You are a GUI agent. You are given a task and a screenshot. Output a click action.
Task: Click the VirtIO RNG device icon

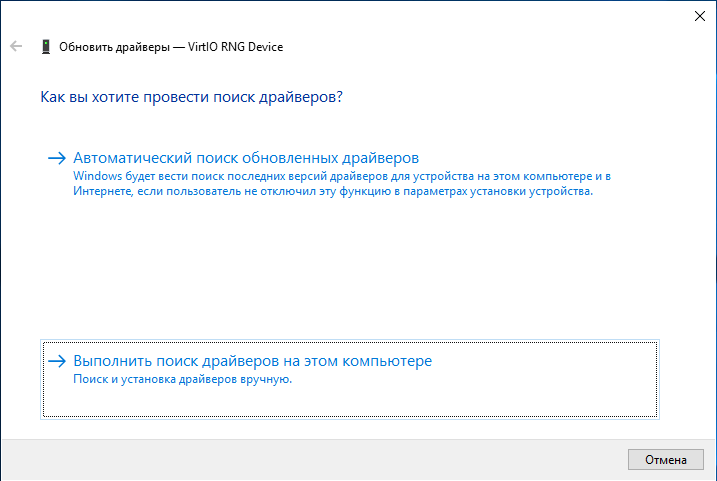pos(46,47)
